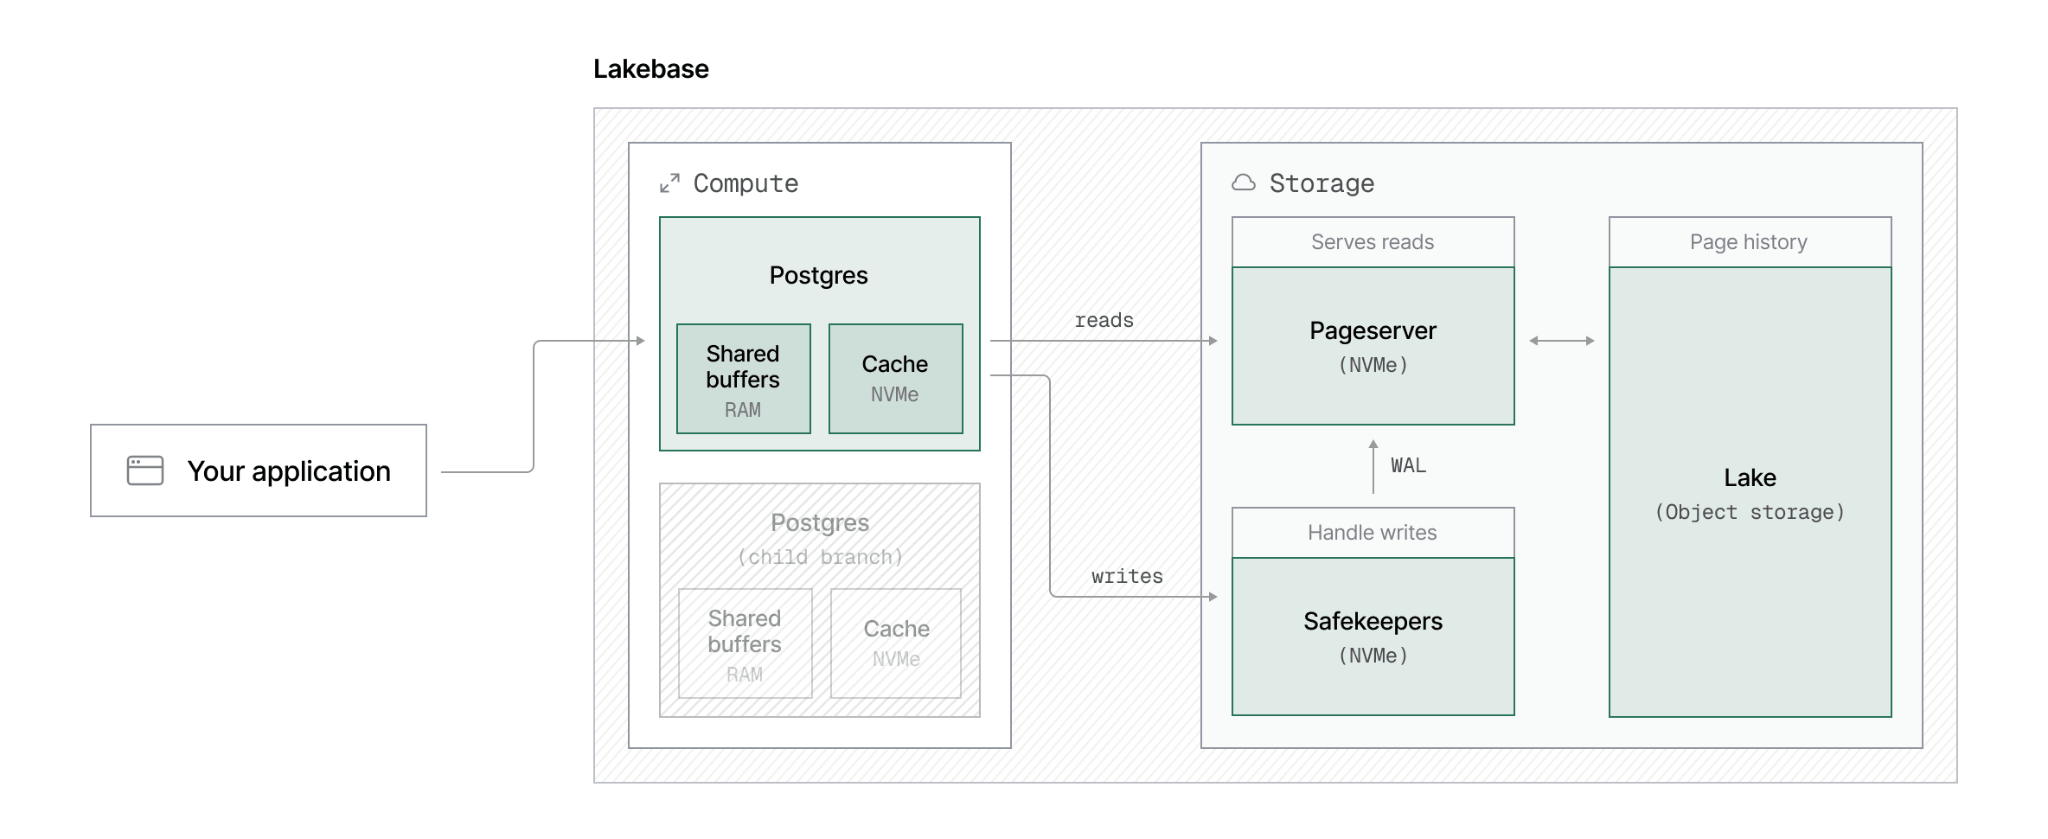Click the Safekeepers (NVMe) block
The height and width of the screenshot is (839, 2048).
(x=1373, y=636)
